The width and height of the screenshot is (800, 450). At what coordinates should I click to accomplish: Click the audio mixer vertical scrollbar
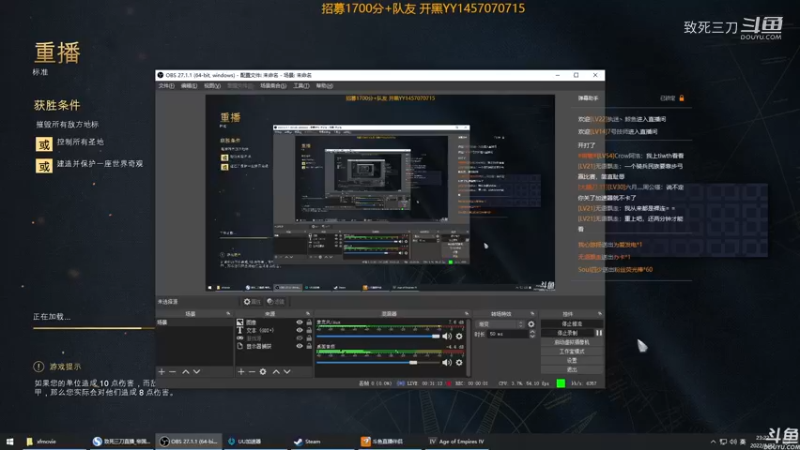pos(468,348)
